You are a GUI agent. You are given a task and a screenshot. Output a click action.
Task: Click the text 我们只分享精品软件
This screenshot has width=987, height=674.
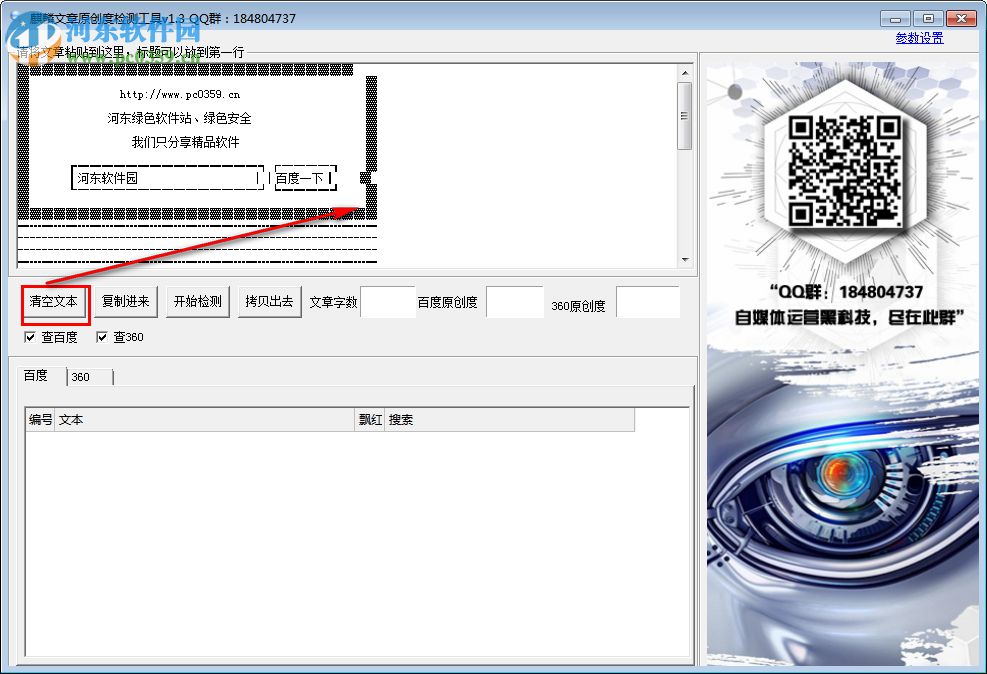pyautogui.click(x=186, y=142)
